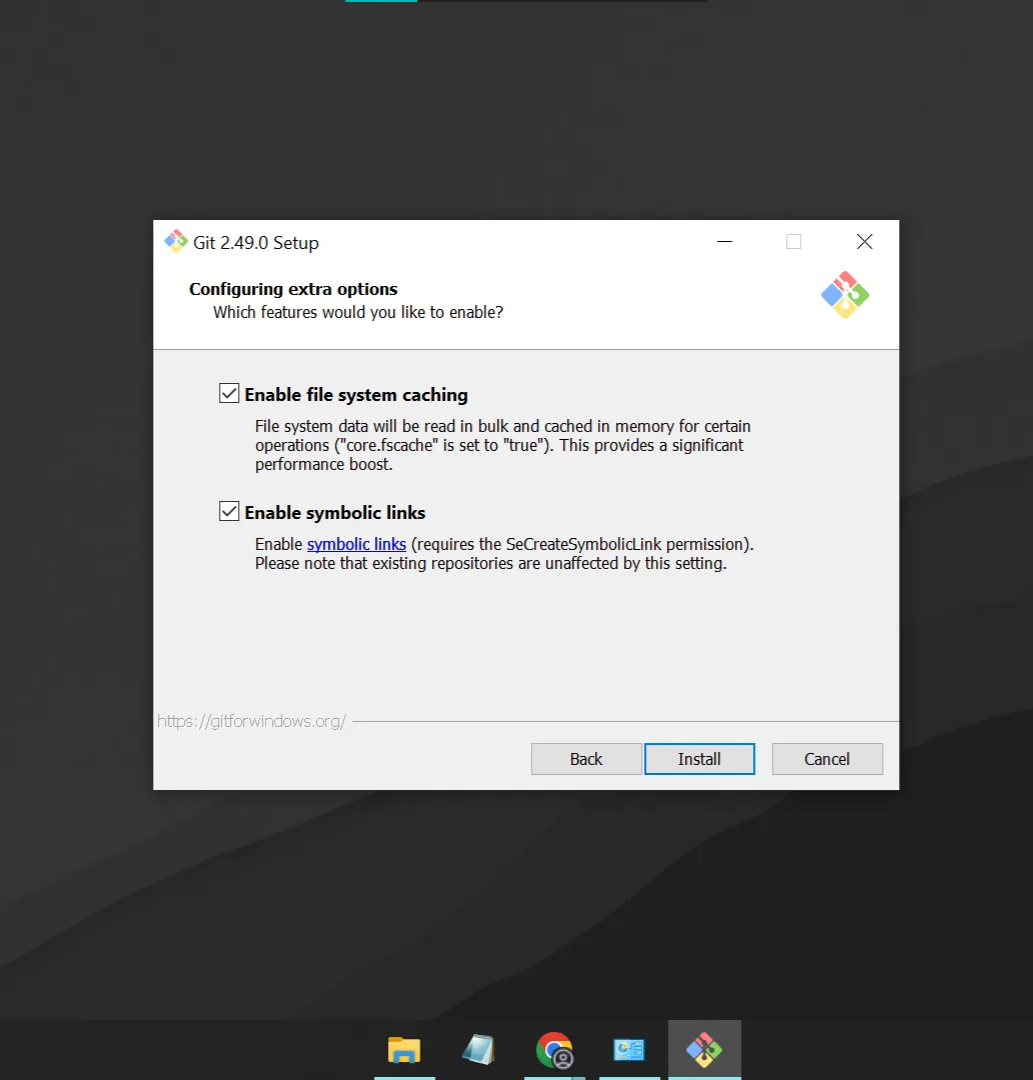The width and height of the screenshot is (1033, 1080).
Task: Click the "Enable symbolic links" bold label
Action: (x=335, y=512)
